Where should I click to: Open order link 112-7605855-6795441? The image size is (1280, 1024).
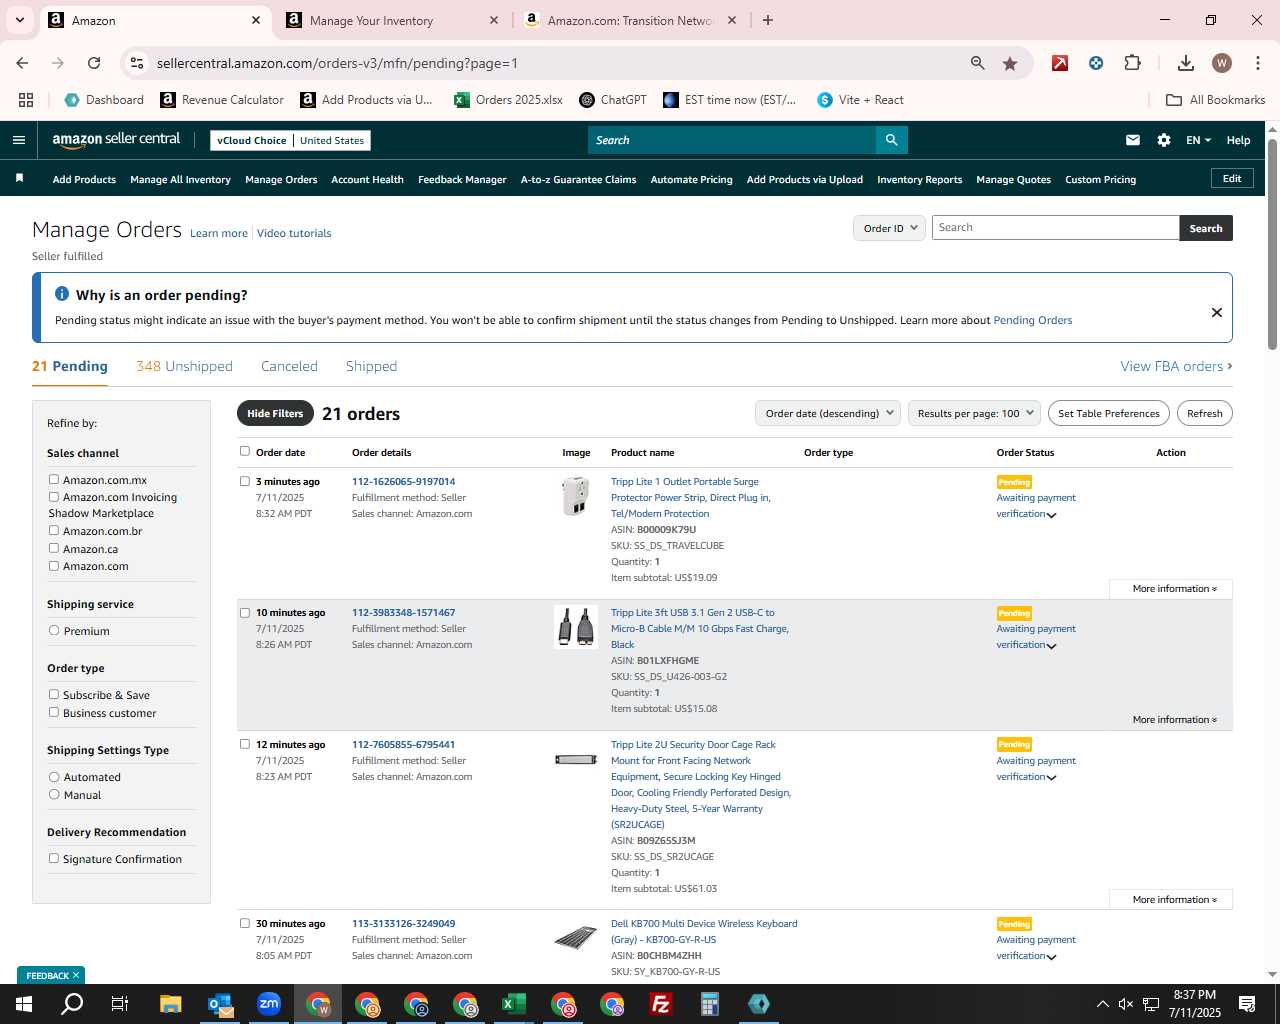tap(403, 744)
